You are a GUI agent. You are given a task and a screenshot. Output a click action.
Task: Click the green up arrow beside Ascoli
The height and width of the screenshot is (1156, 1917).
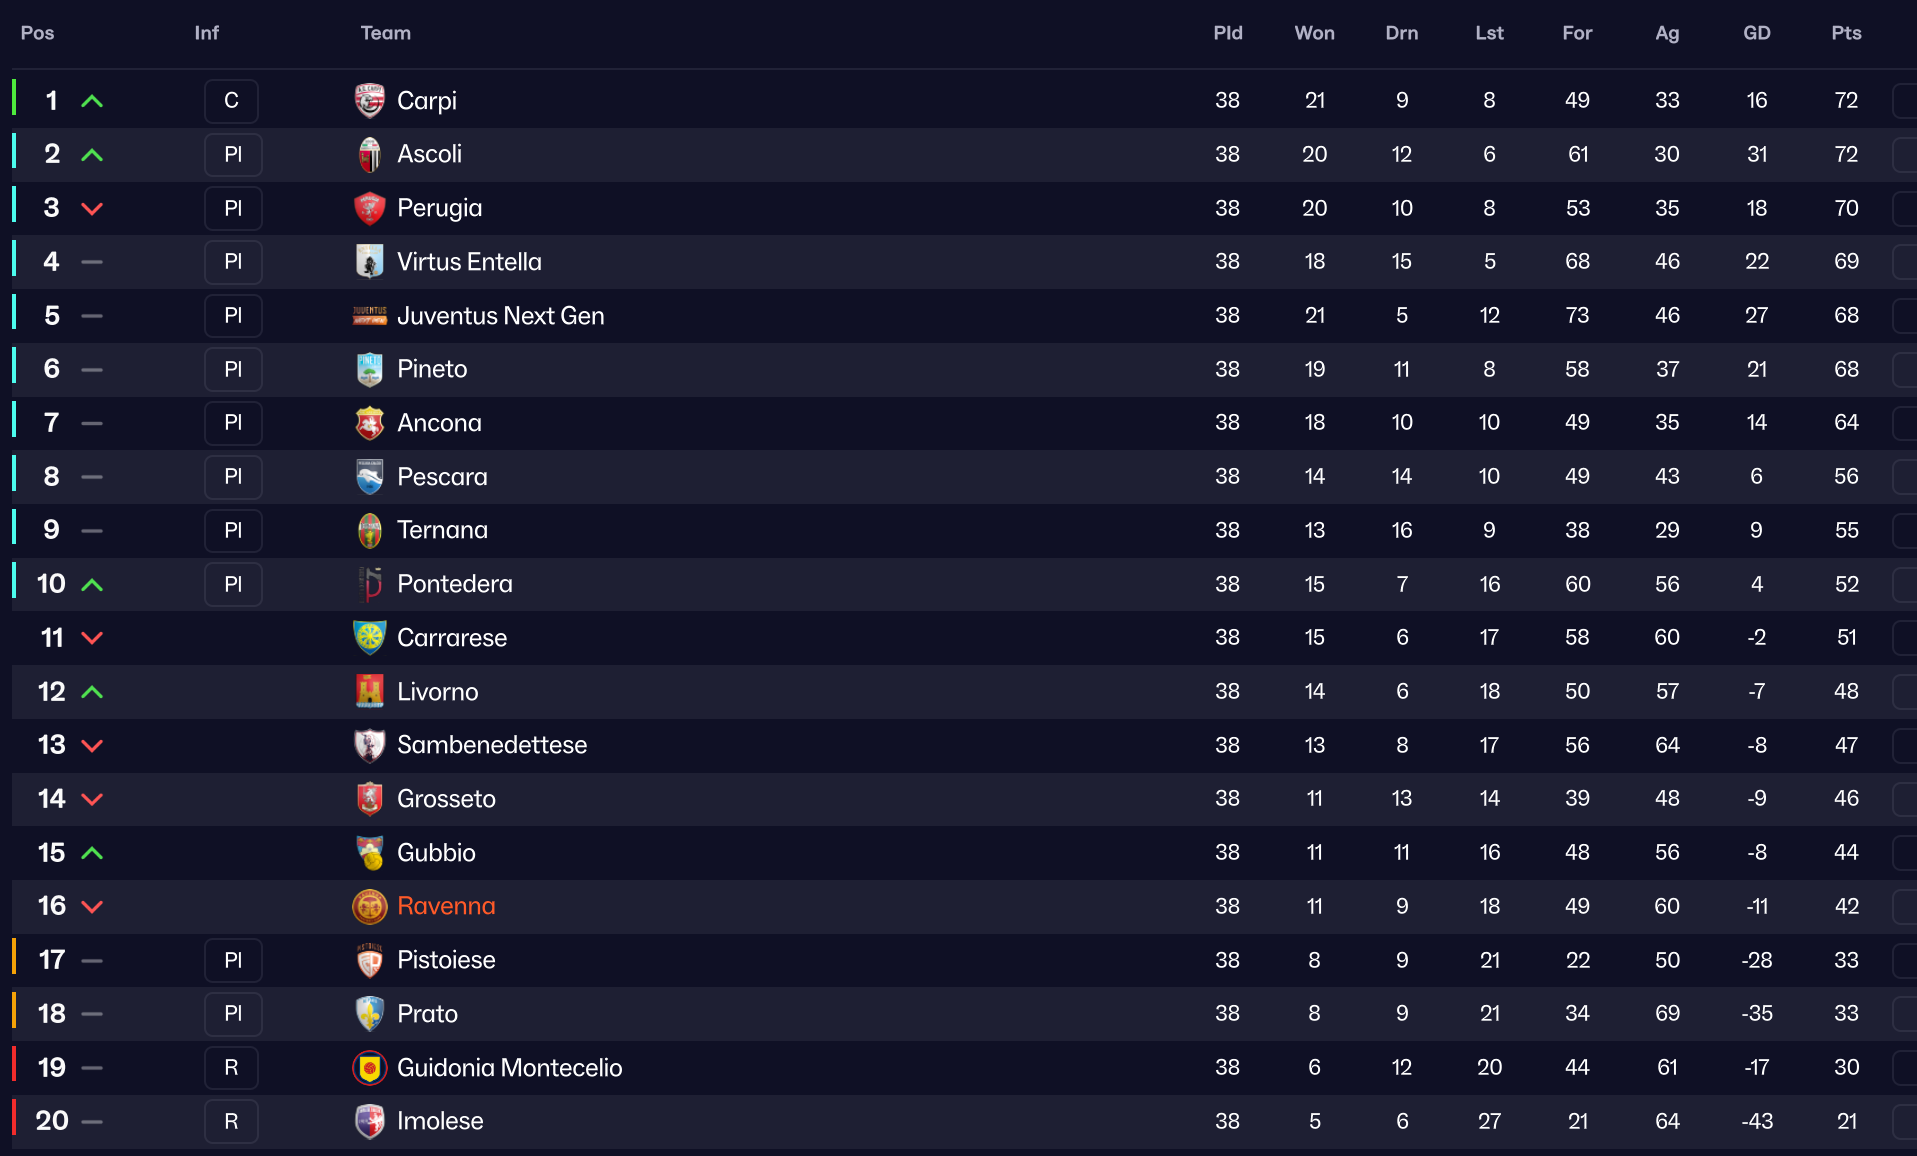click(92, 155)
